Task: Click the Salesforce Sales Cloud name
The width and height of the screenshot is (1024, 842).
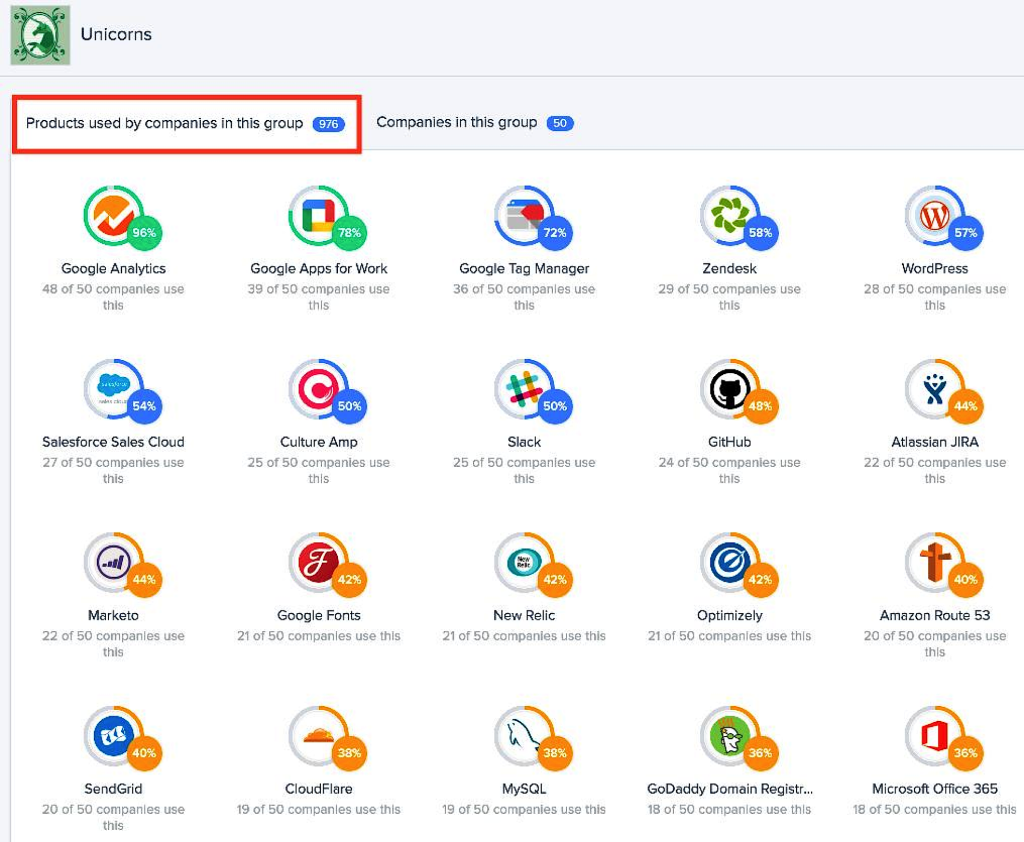Action: [114, 442]
